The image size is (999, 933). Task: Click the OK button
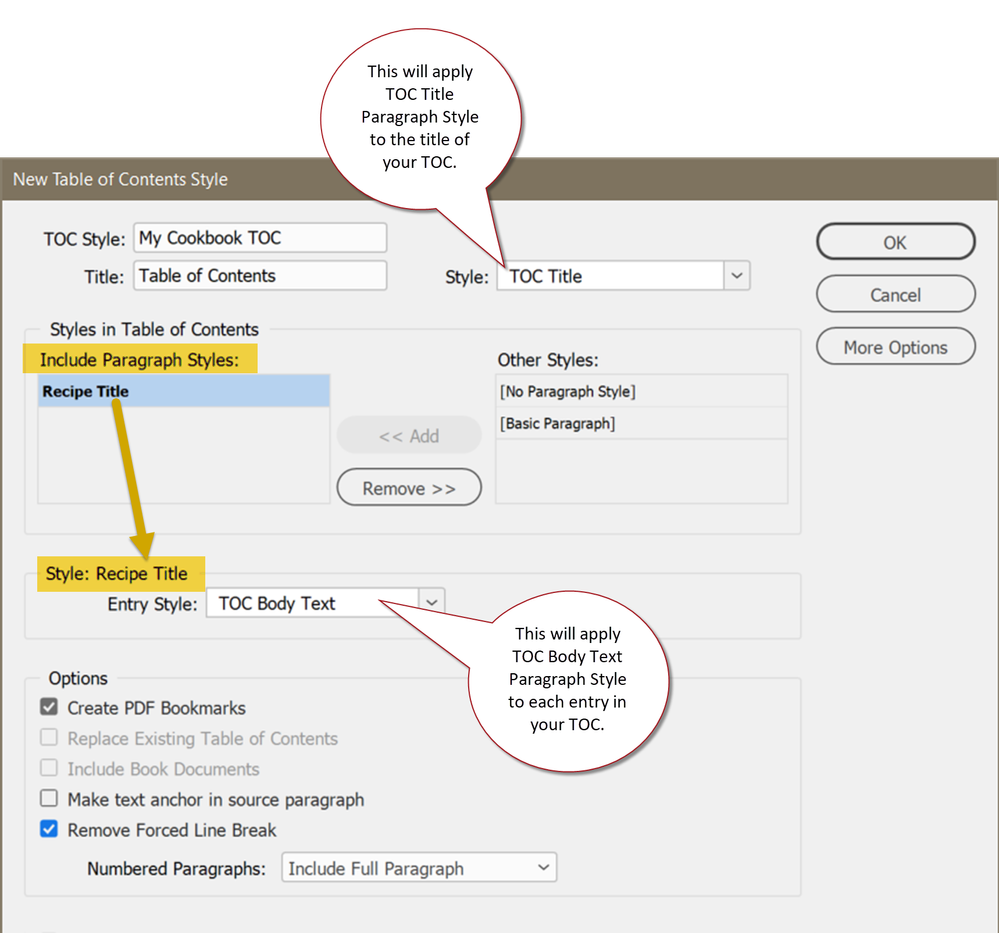coord(894,241)
